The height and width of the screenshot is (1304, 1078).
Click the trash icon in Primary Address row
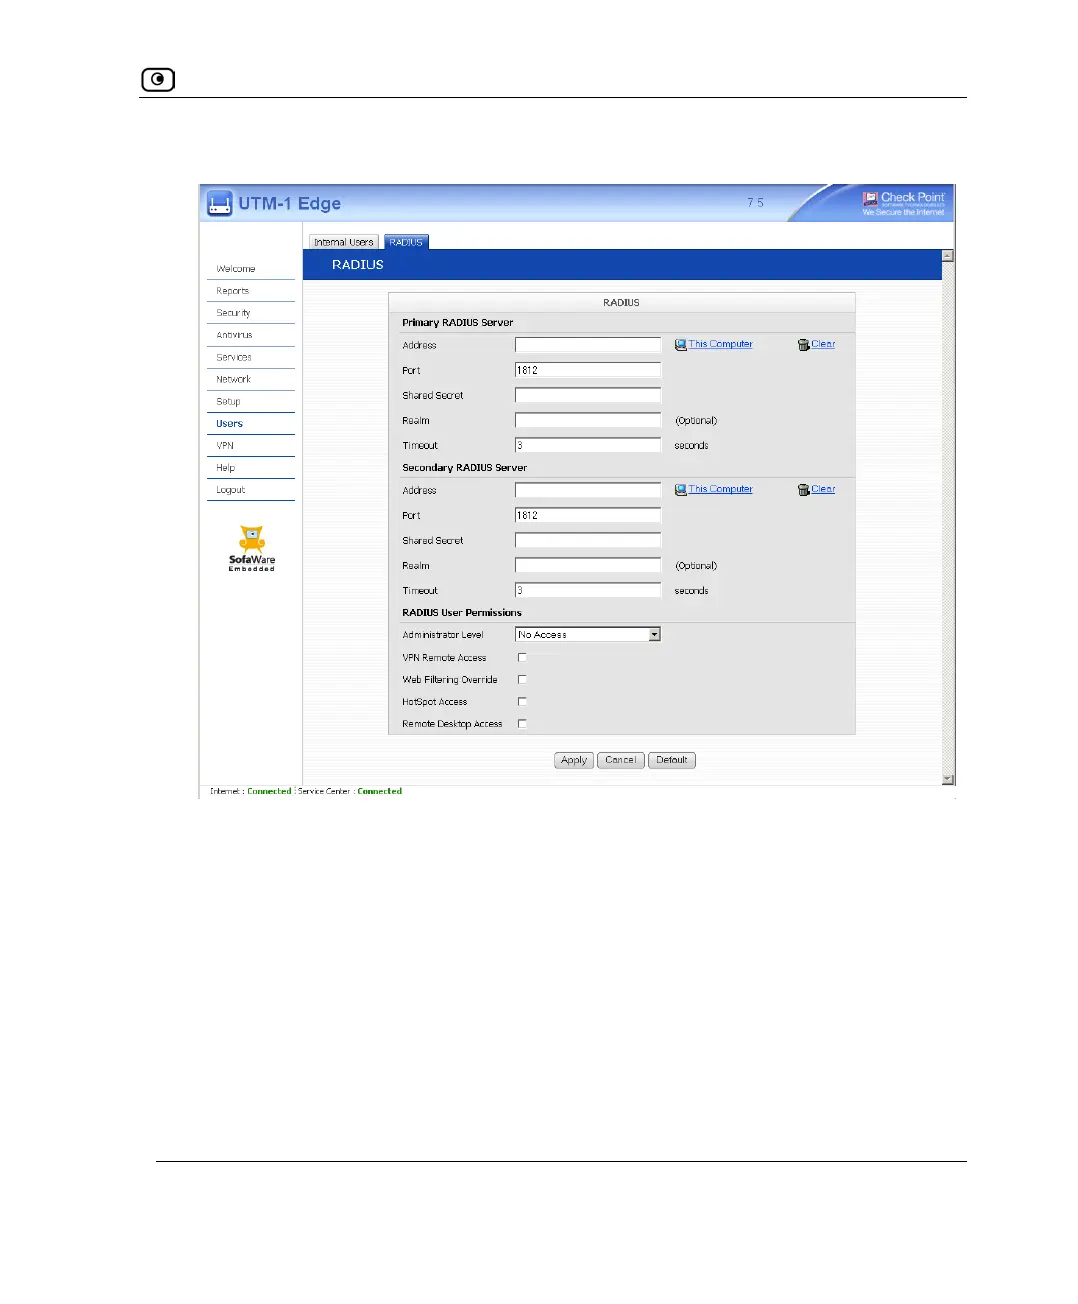tap(803, 345)
